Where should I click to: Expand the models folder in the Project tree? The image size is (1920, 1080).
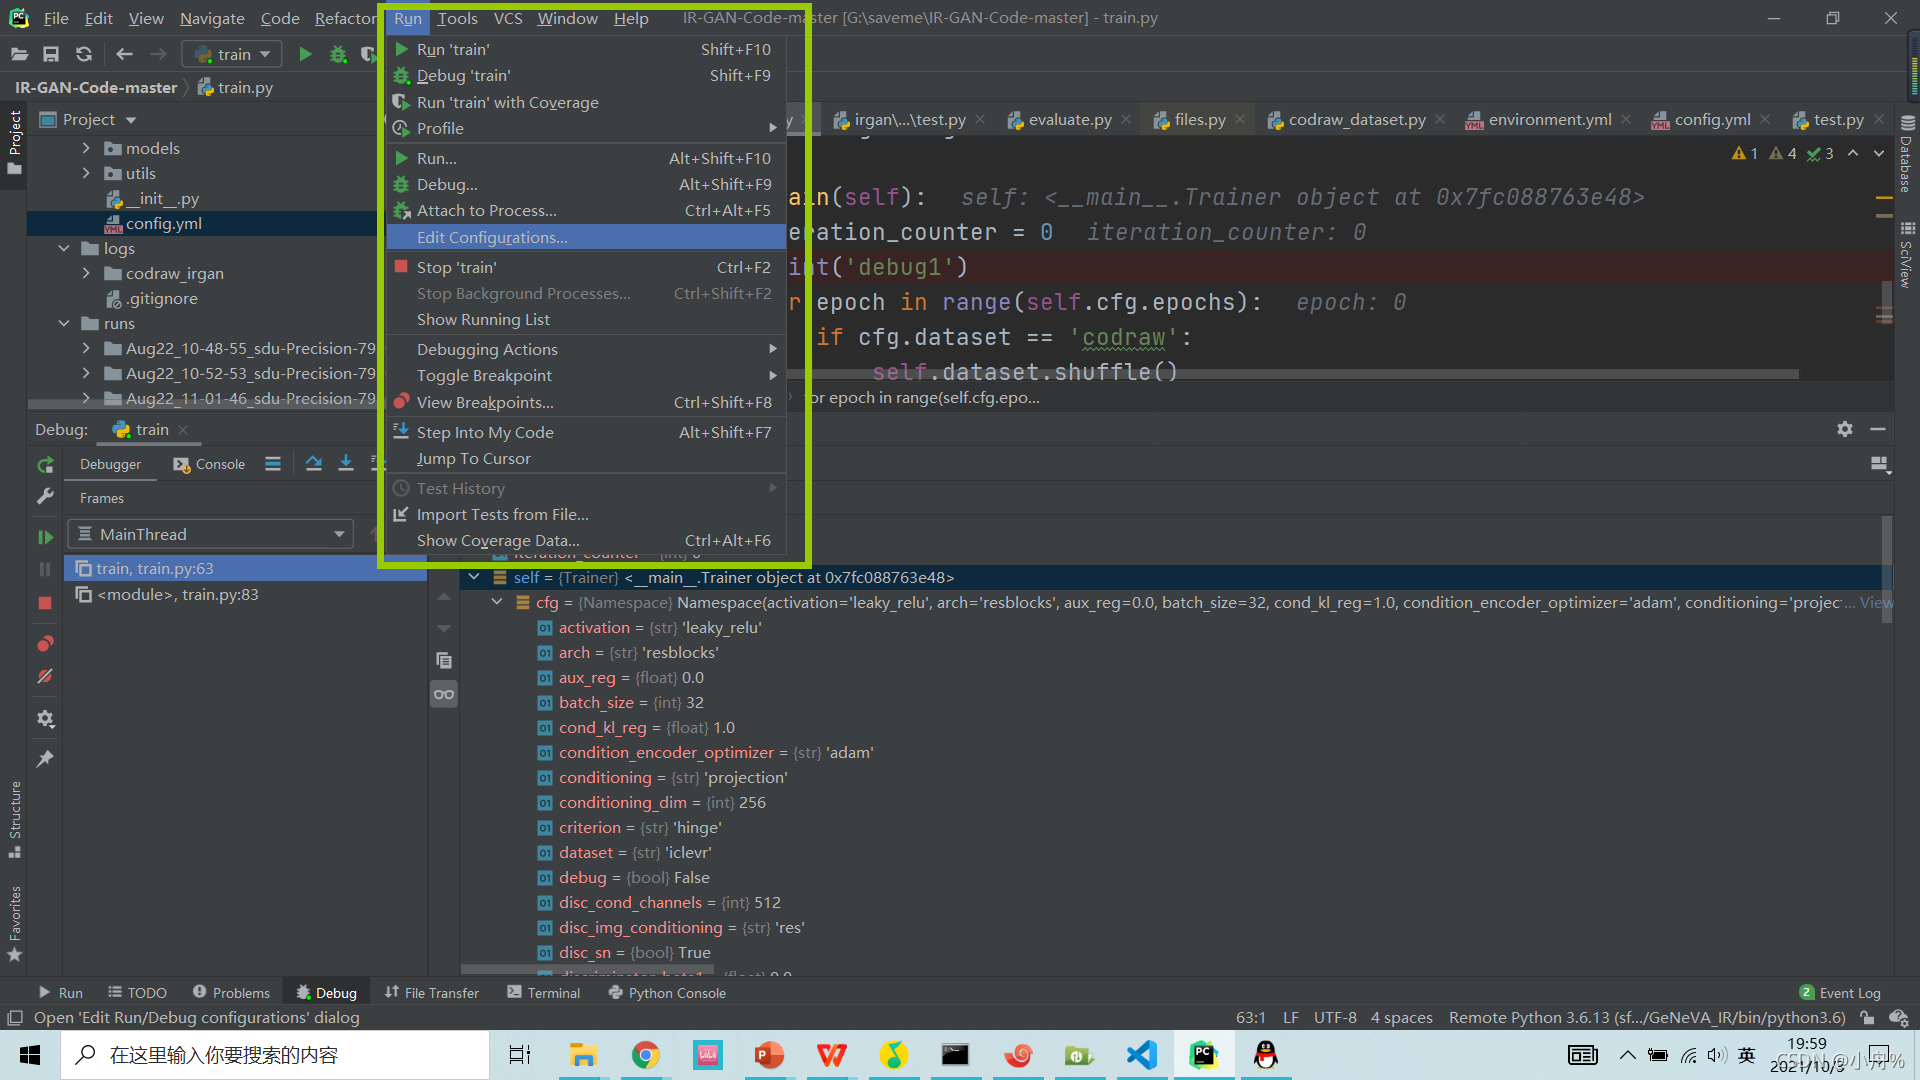(x=86, y=148)
